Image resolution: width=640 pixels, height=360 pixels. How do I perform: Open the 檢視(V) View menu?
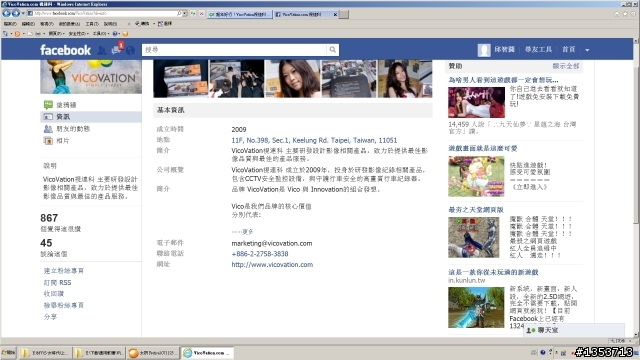(47, 24)
